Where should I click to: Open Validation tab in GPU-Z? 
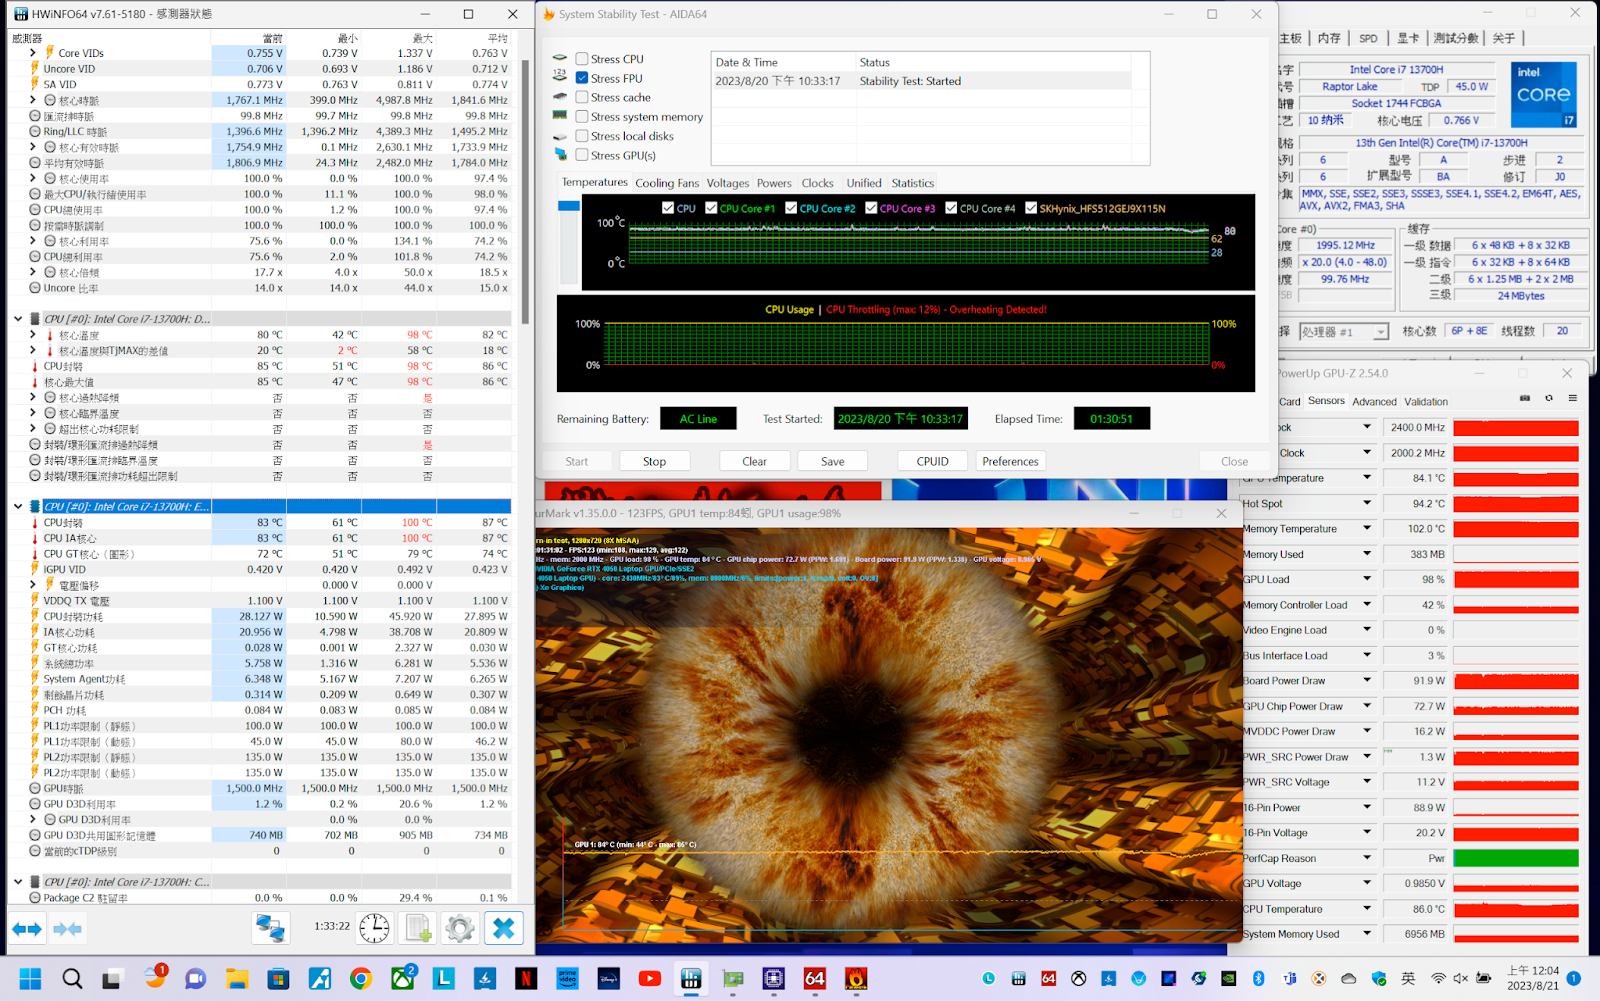pyautogui.click(x=1426, y=402)
